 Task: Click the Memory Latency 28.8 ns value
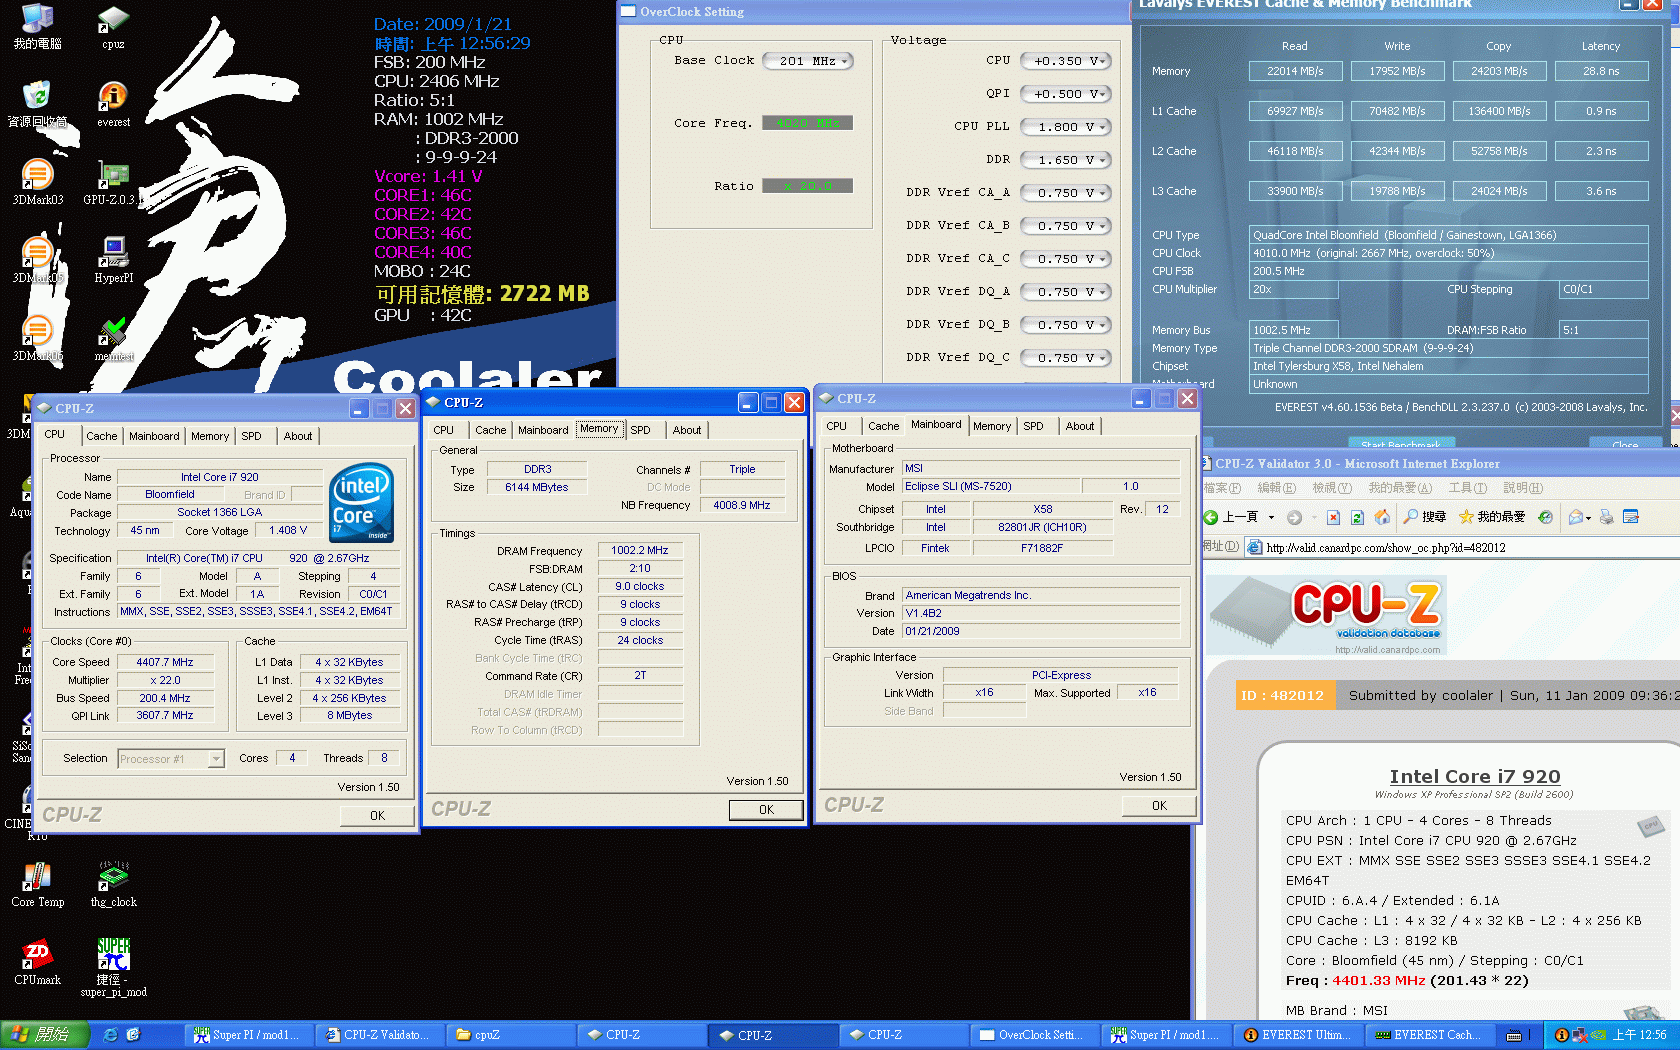coord(1601,71)
